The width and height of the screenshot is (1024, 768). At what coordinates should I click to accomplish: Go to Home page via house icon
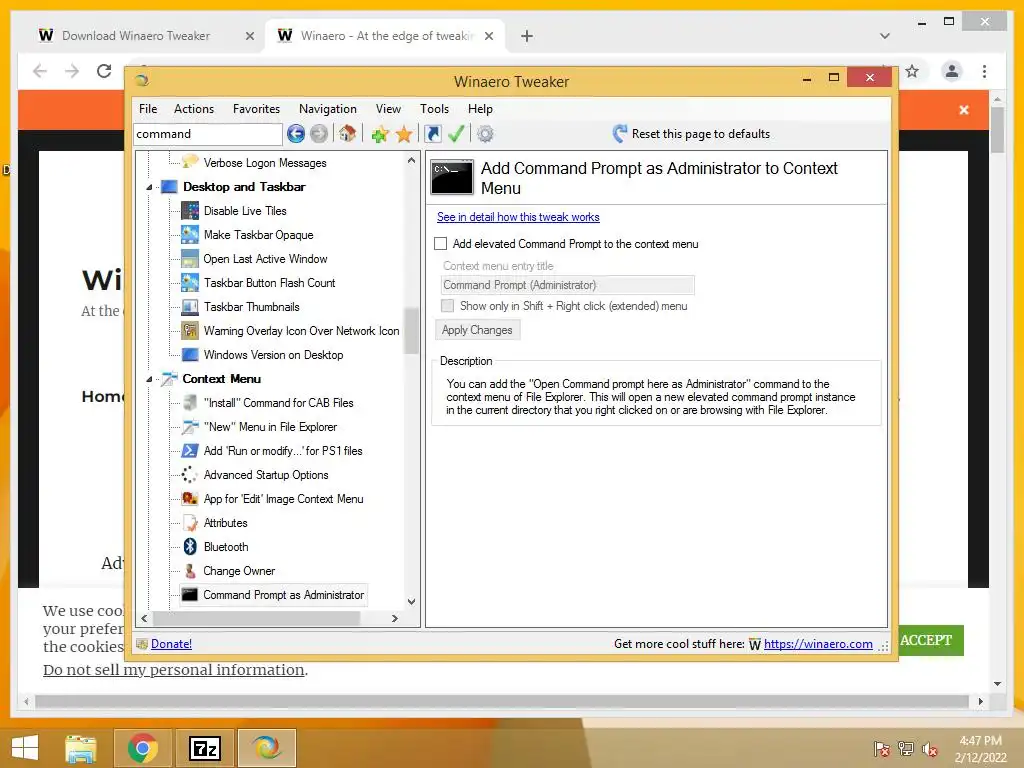point(347,134)
